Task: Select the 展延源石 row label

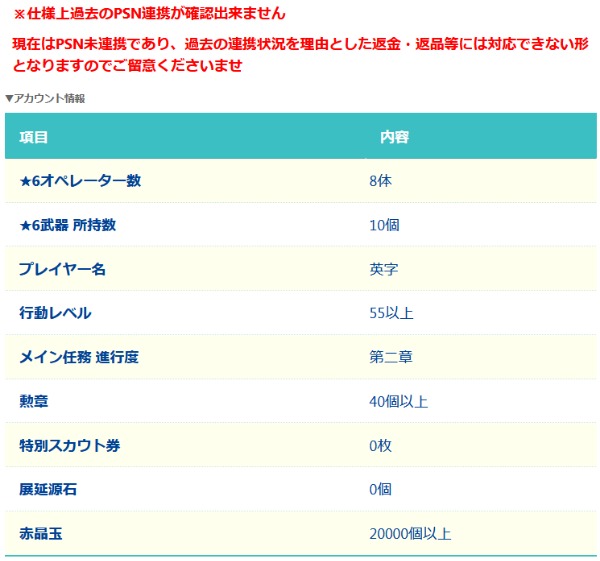Action: [48, 489]
